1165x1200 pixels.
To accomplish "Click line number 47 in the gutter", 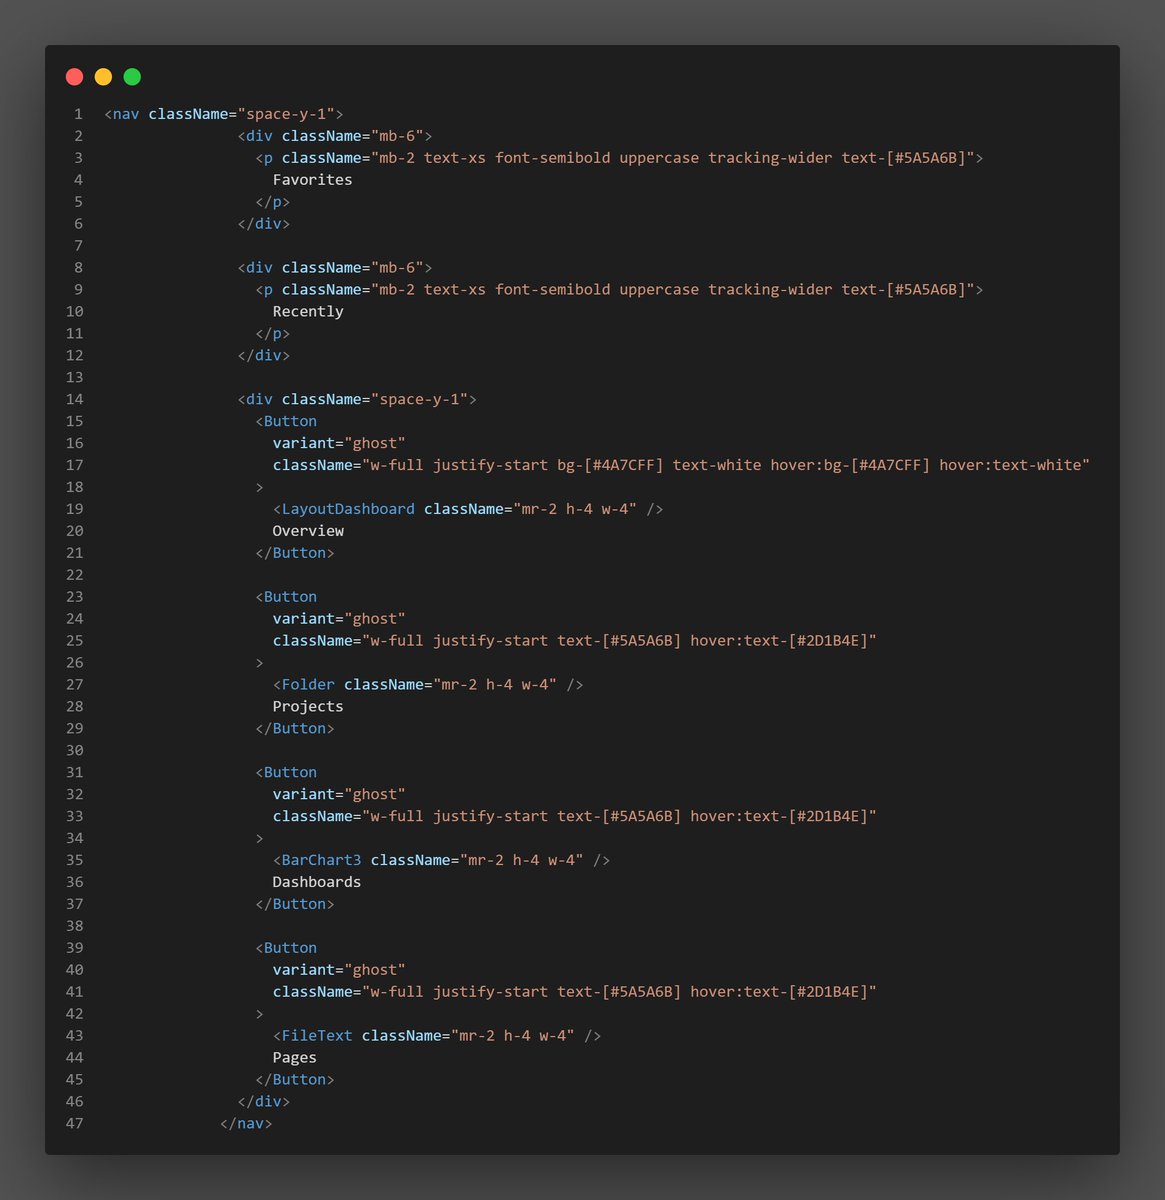I will [74, 1124].
